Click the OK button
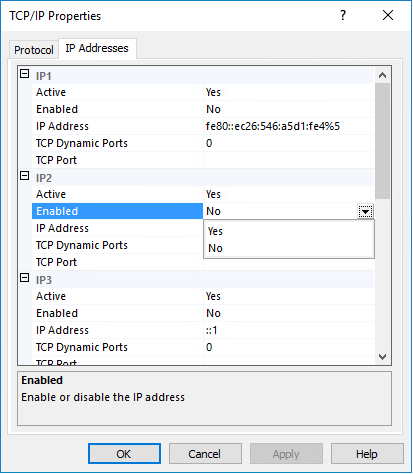Screen dimensions: 413x474 click(x=124, y=454)
